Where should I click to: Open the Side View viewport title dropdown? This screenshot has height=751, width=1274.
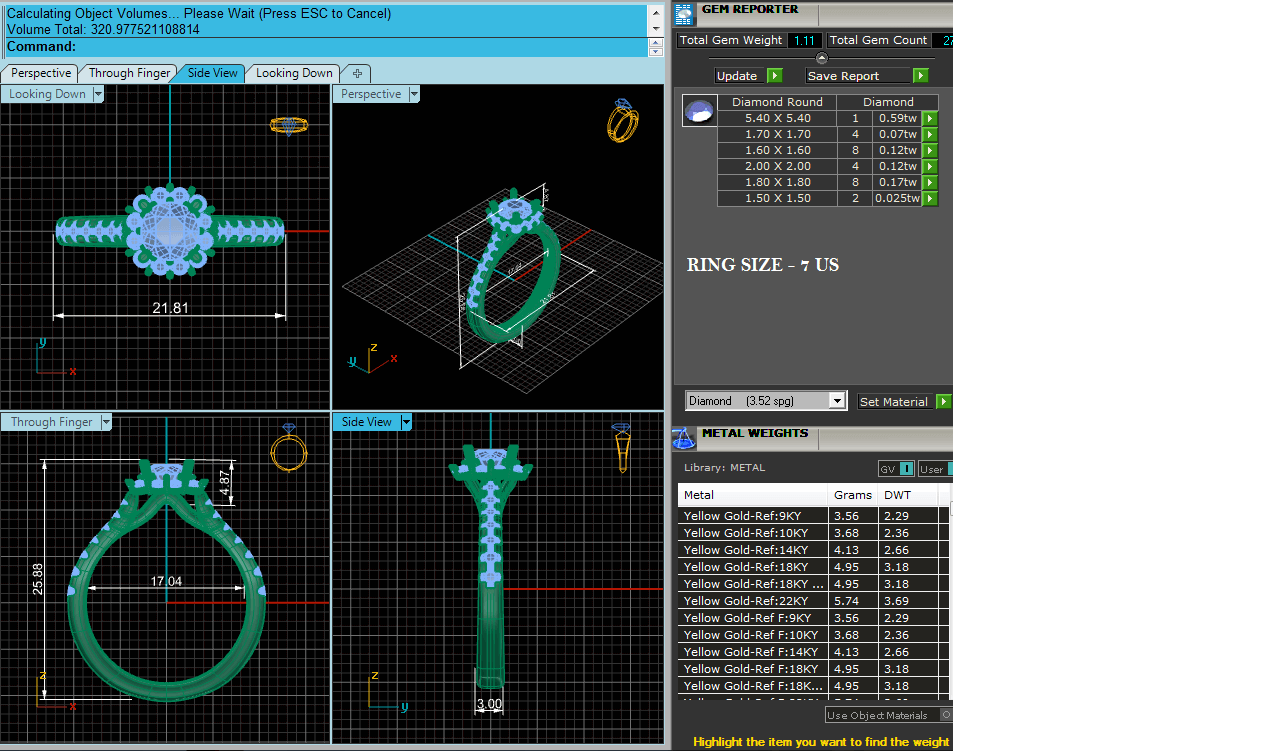(x=406, y=422)
